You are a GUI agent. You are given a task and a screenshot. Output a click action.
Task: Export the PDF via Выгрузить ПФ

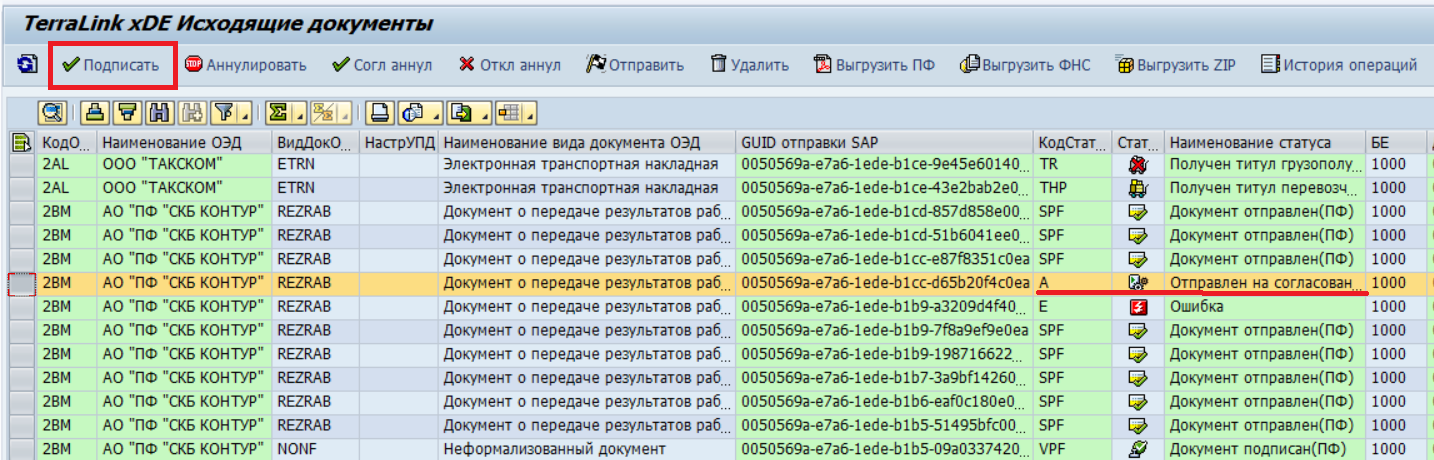pyautogui.click(x=874, y=66)
